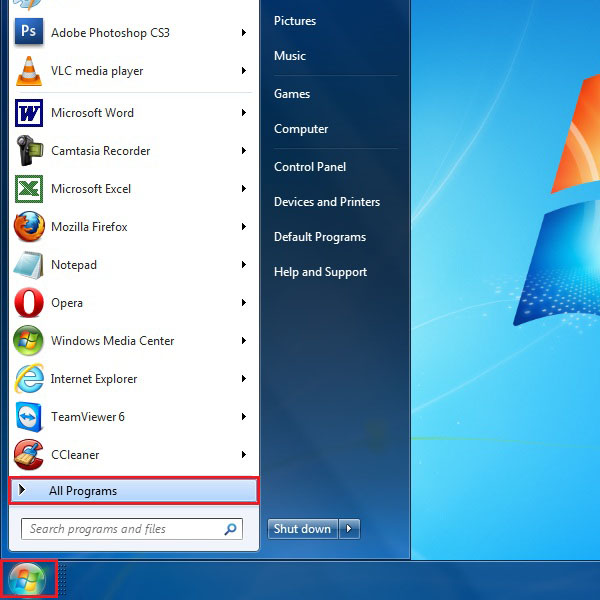Expand Notepad jump list arrow

[x=244, y=264]
